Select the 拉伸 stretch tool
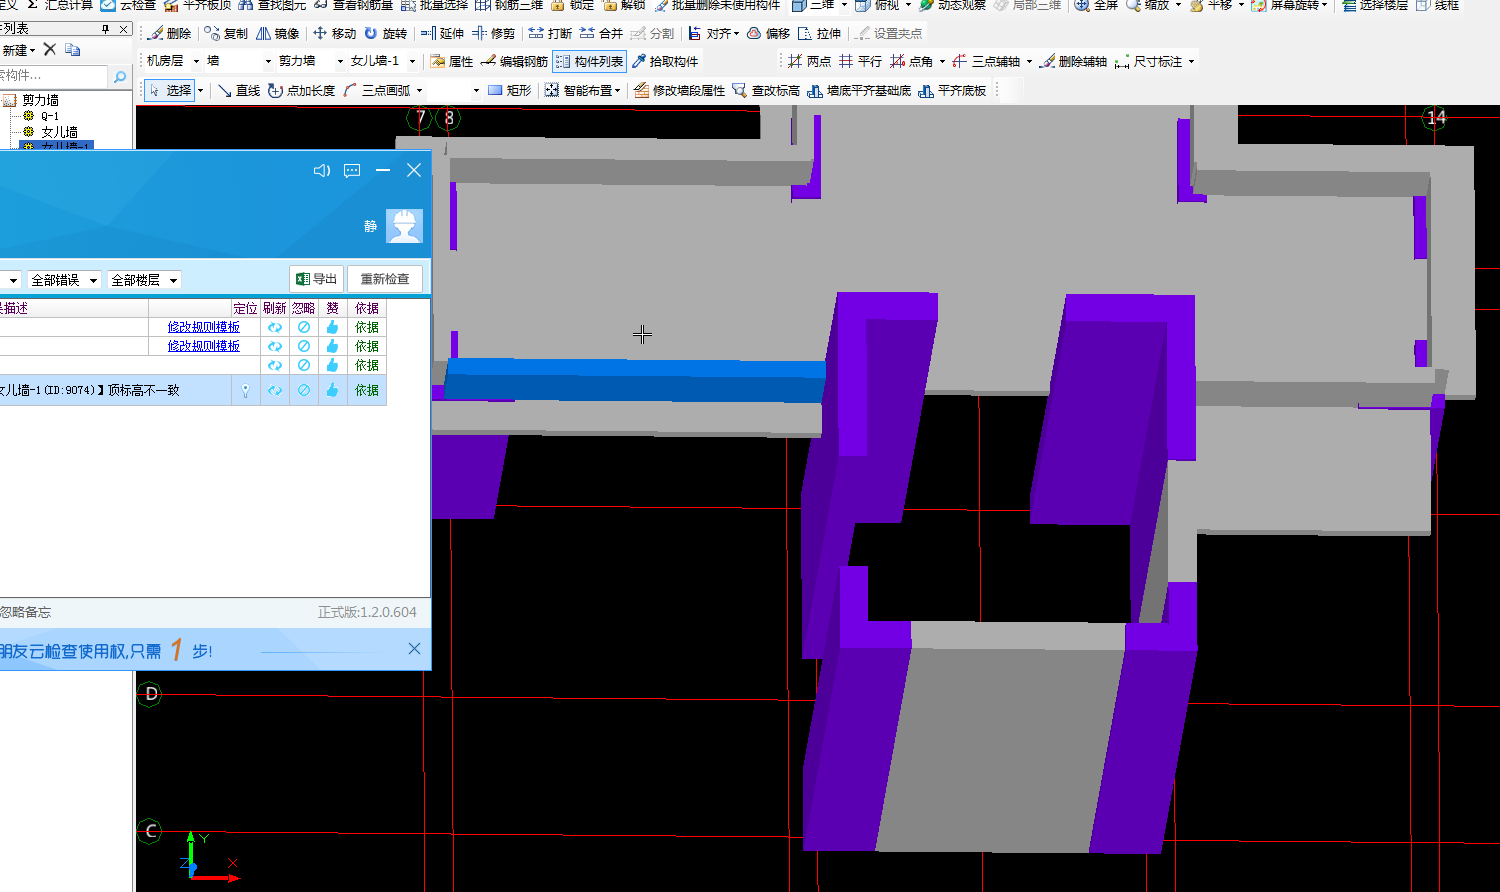The image size is (1500, 892). pyautogui.click(x=820, y=33)
